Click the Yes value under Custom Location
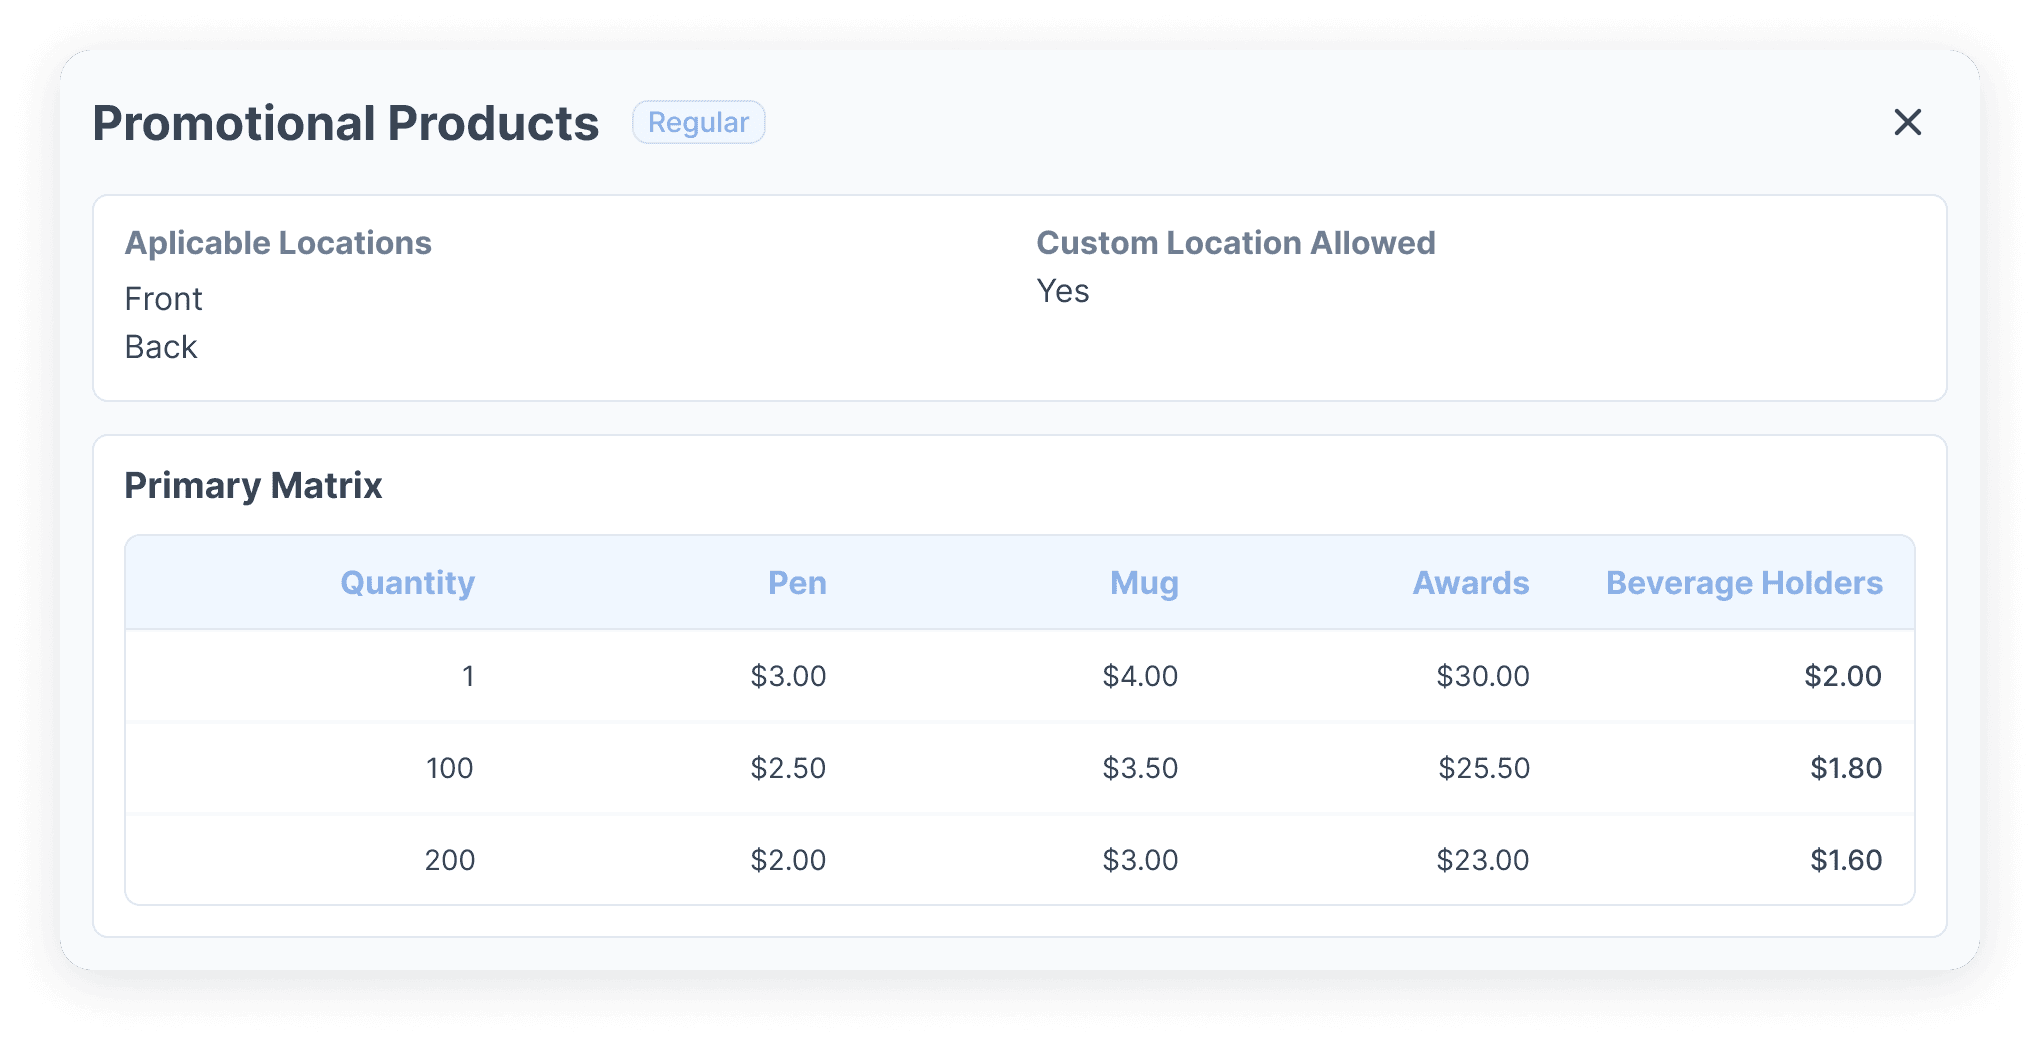The image size is (2040, 1040). point(1063,291)
